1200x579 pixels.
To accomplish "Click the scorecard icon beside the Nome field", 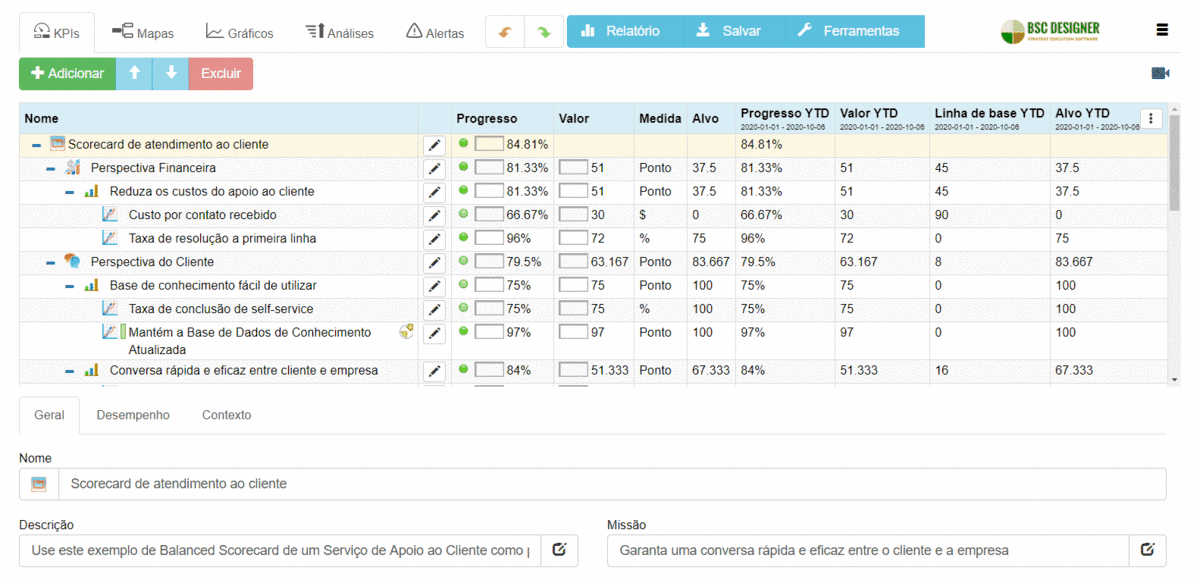I will pos(38,484).
